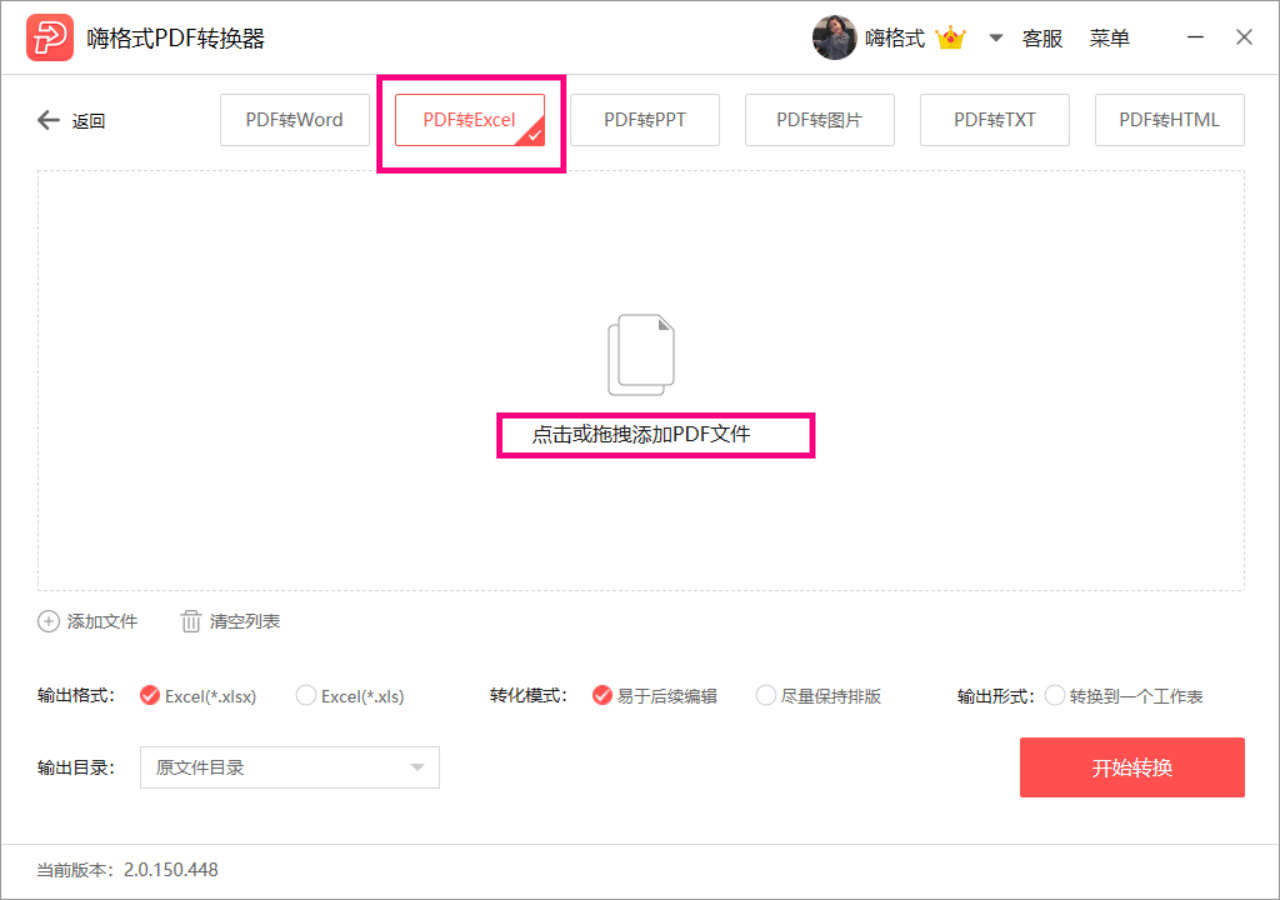1280x900 pixels.
Task: Choose the PDF转TXT tab
Action: pyautogui.click(x=995, y=120)
